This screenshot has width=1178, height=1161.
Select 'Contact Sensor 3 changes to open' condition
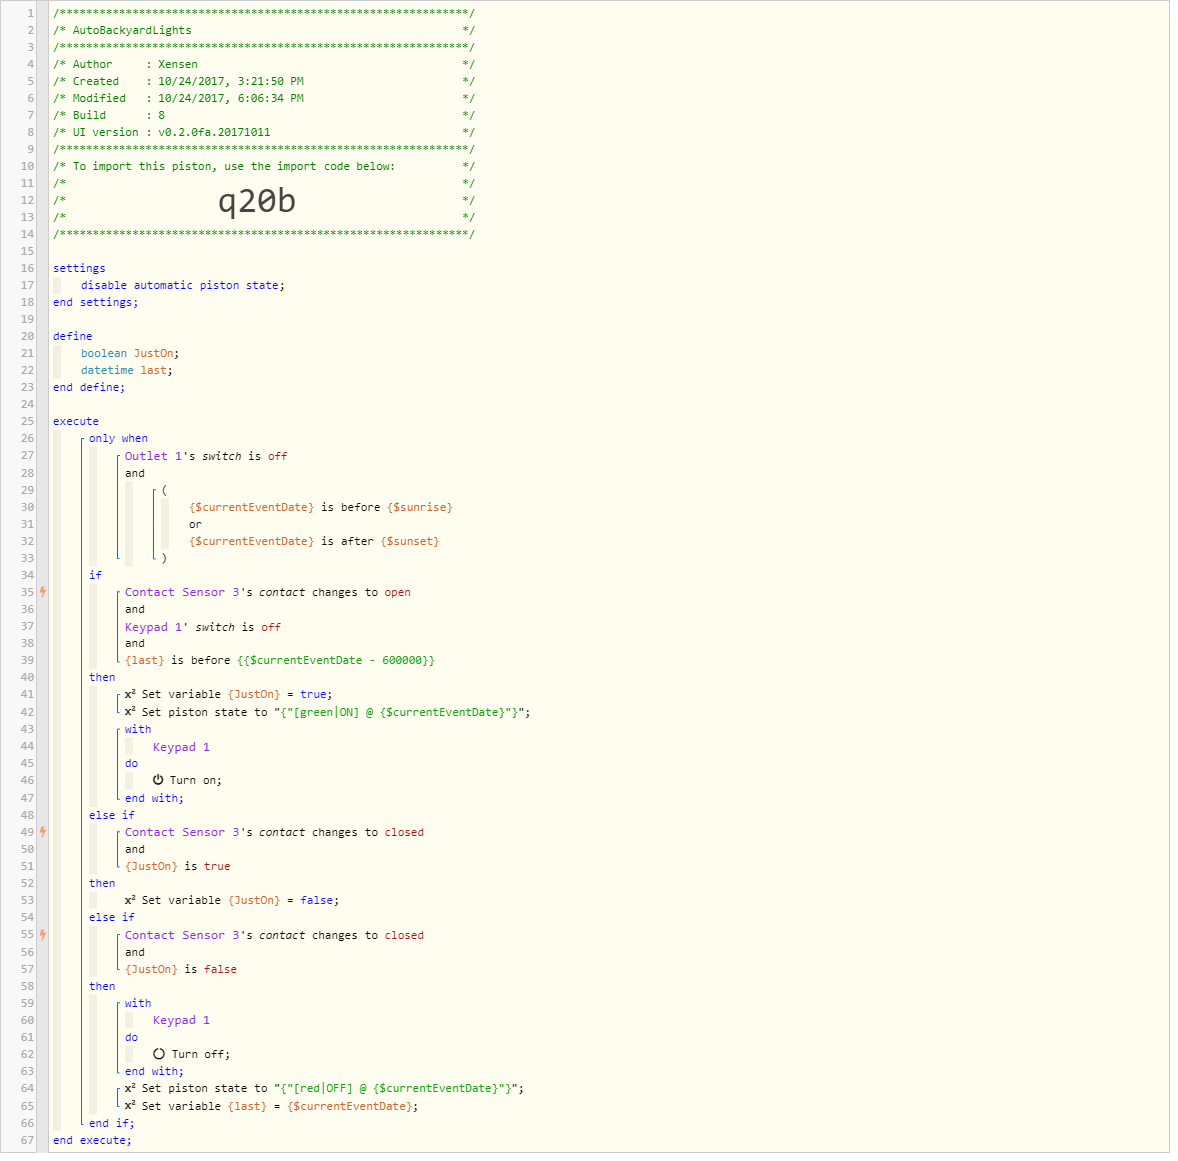click(x=267, y=592)
